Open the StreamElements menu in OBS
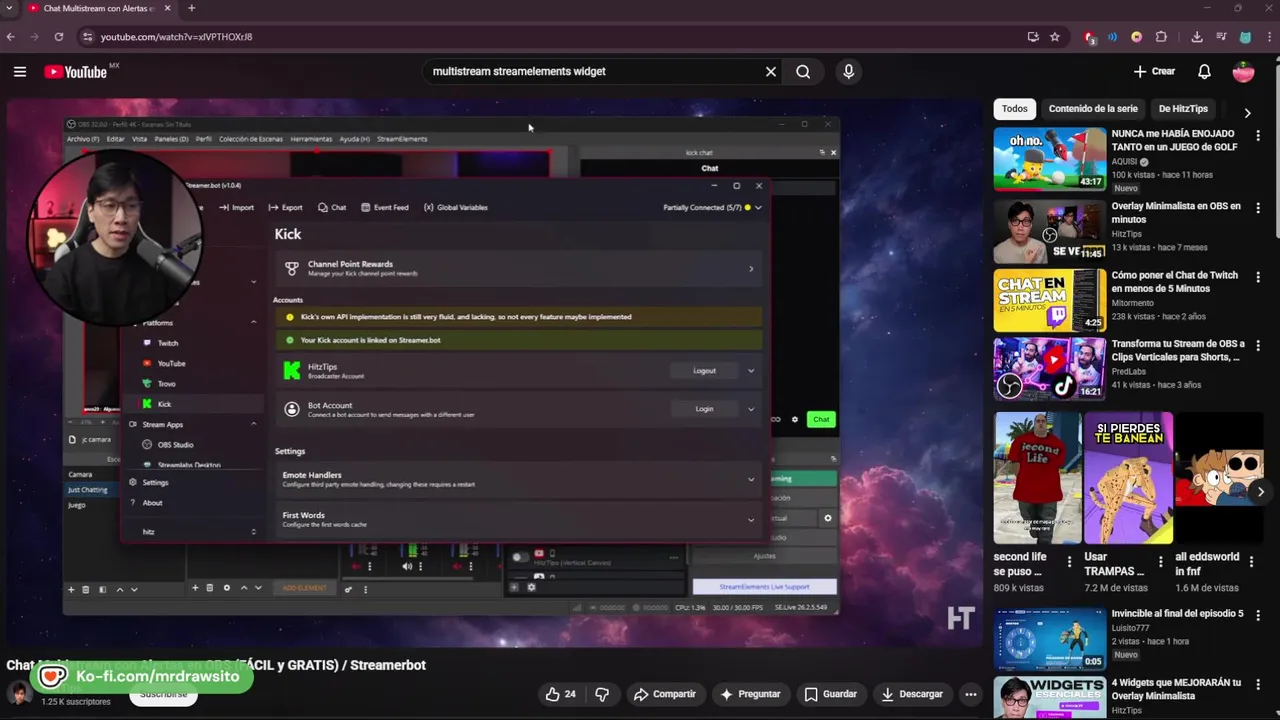This screenshot has height=720, width=1280. coord(402,139)
